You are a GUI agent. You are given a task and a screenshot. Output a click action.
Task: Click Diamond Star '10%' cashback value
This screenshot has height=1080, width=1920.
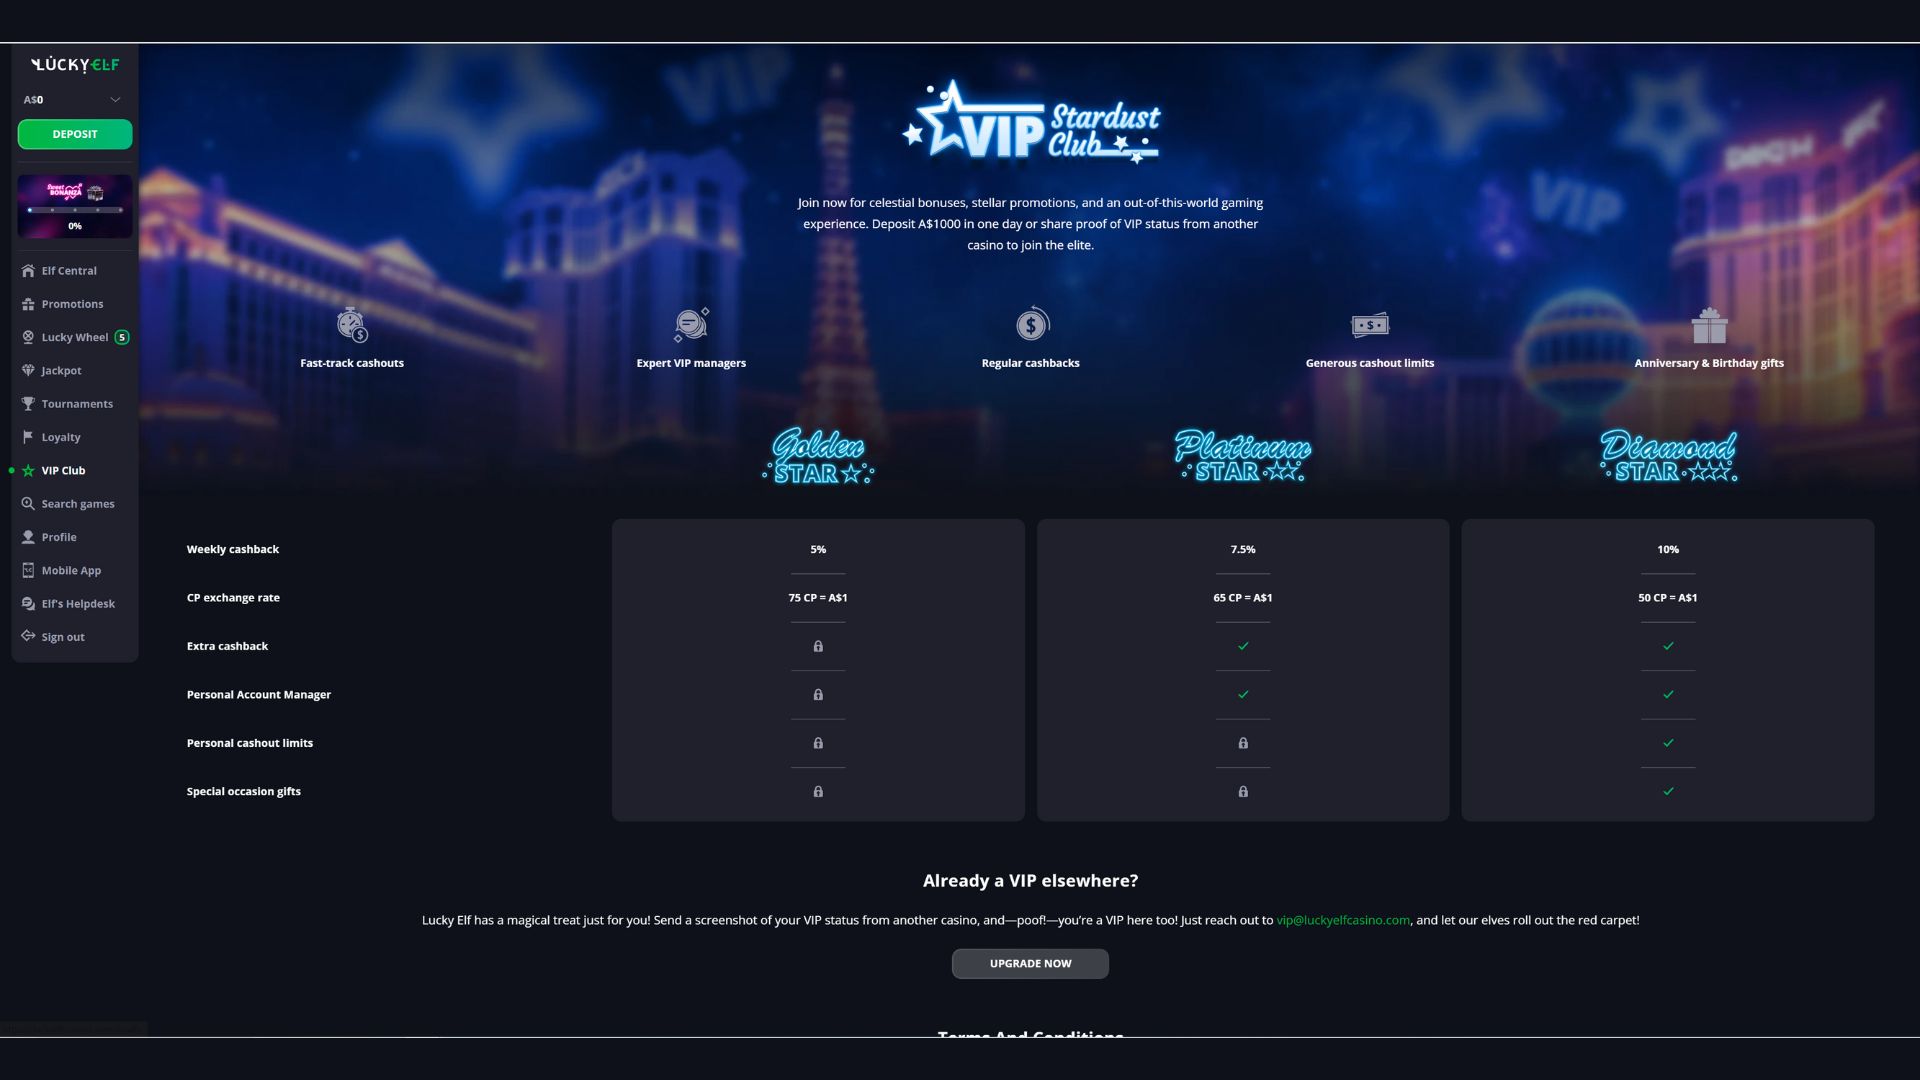[x=1668, y=549]
